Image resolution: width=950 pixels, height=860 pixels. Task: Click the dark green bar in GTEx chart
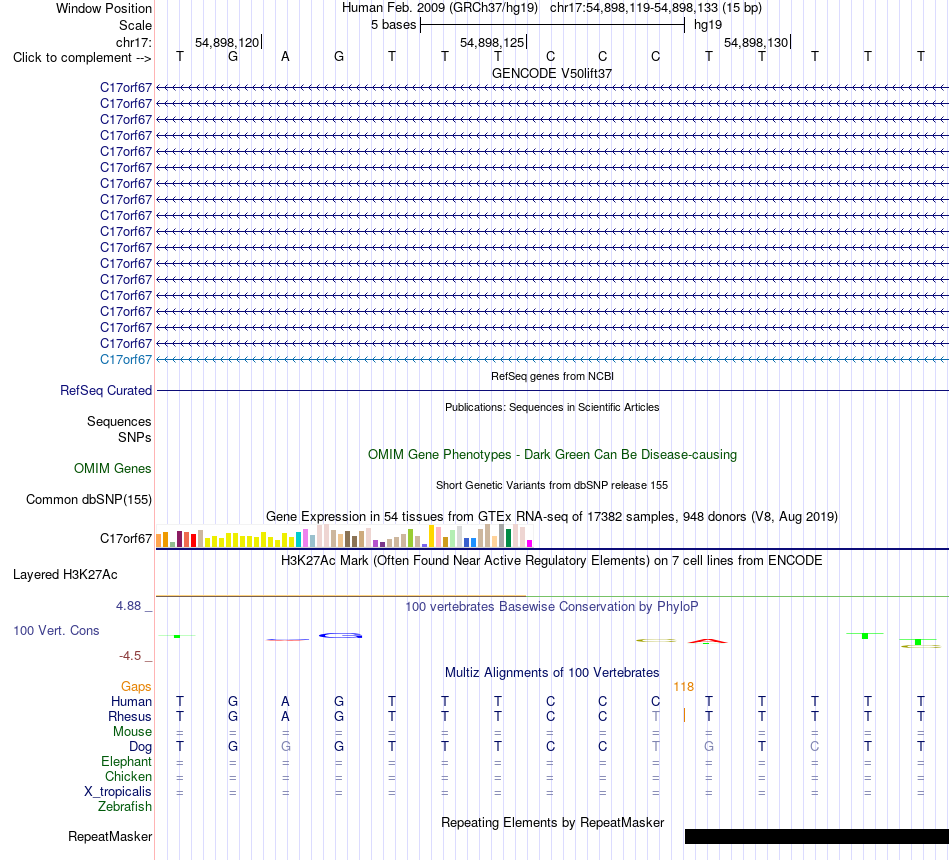(x=508, y=538)
